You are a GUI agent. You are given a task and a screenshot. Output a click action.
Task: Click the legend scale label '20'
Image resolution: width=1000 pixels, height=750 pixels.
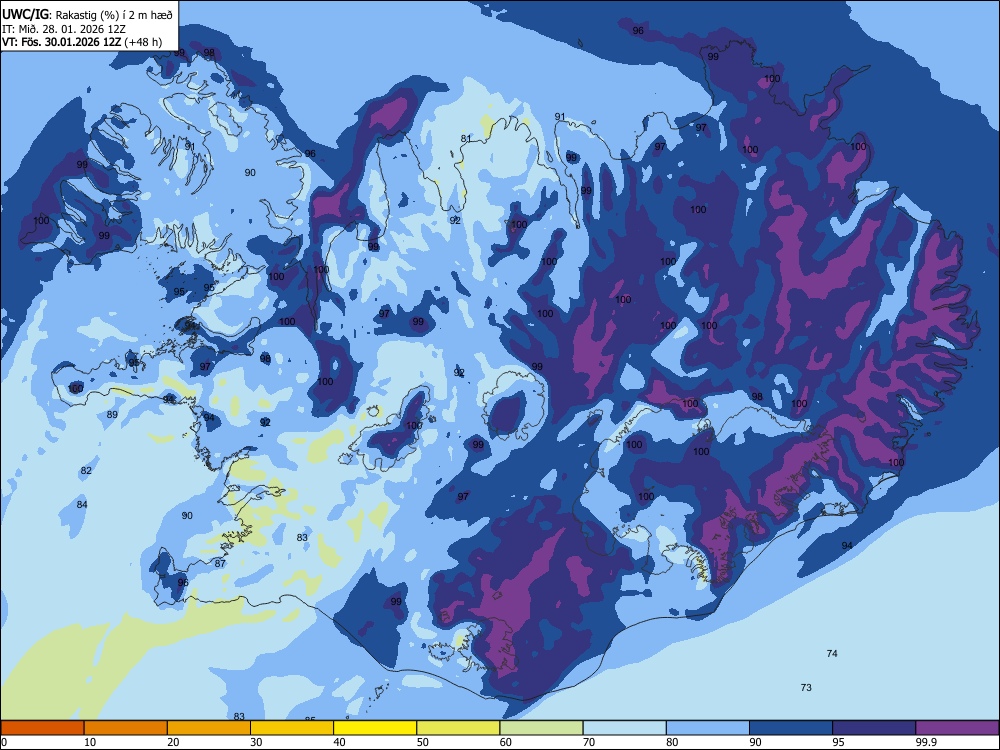pyautogui.click(x=173, y=742)
